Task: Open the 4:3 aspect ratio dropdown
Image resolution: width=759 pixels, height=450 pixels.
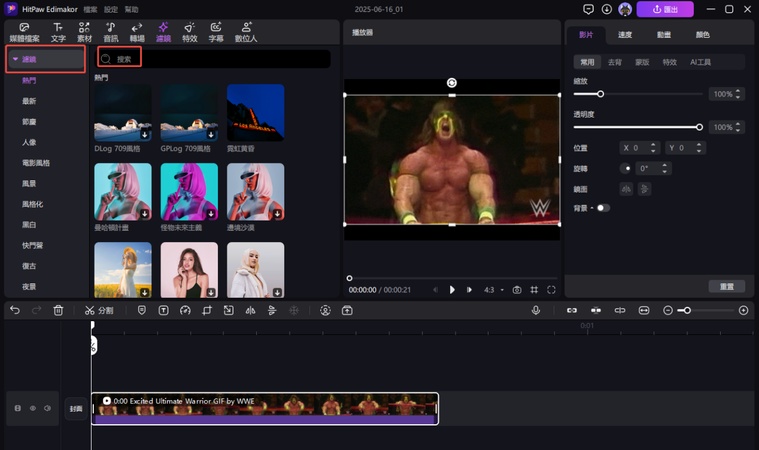Action: click(x=494, y=290)
